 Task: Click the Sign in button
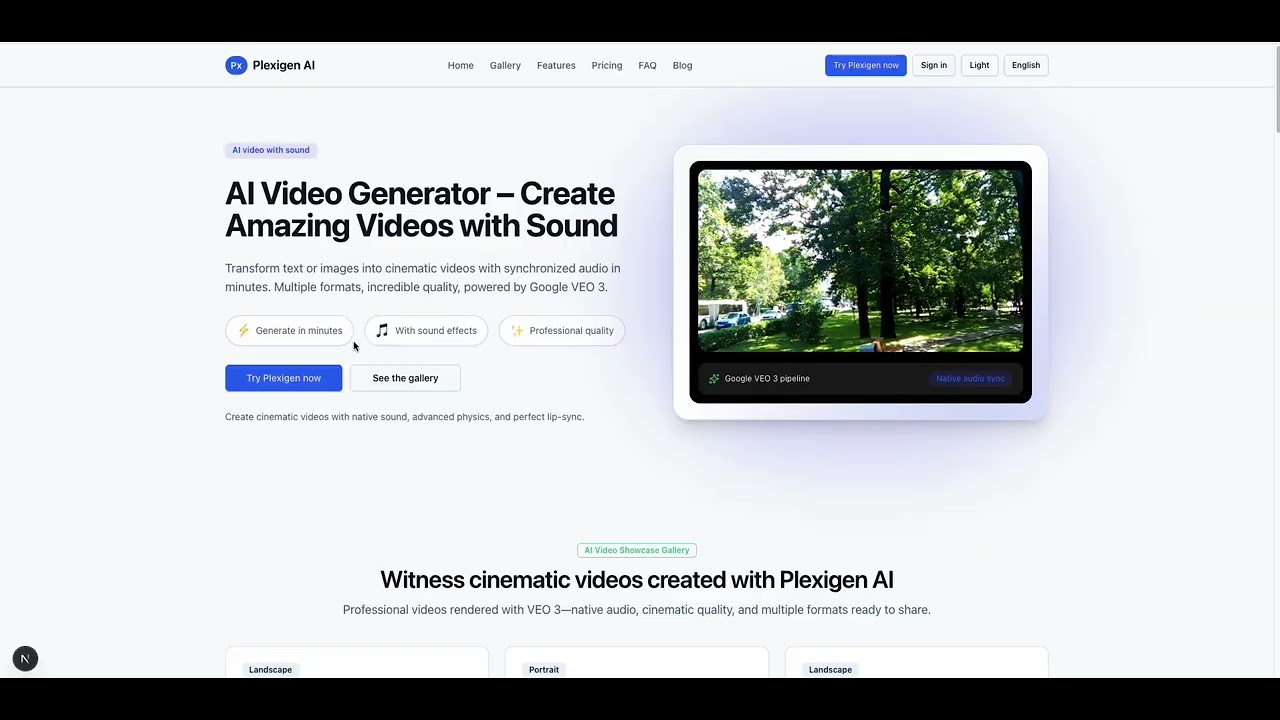(x=934, y=65)
